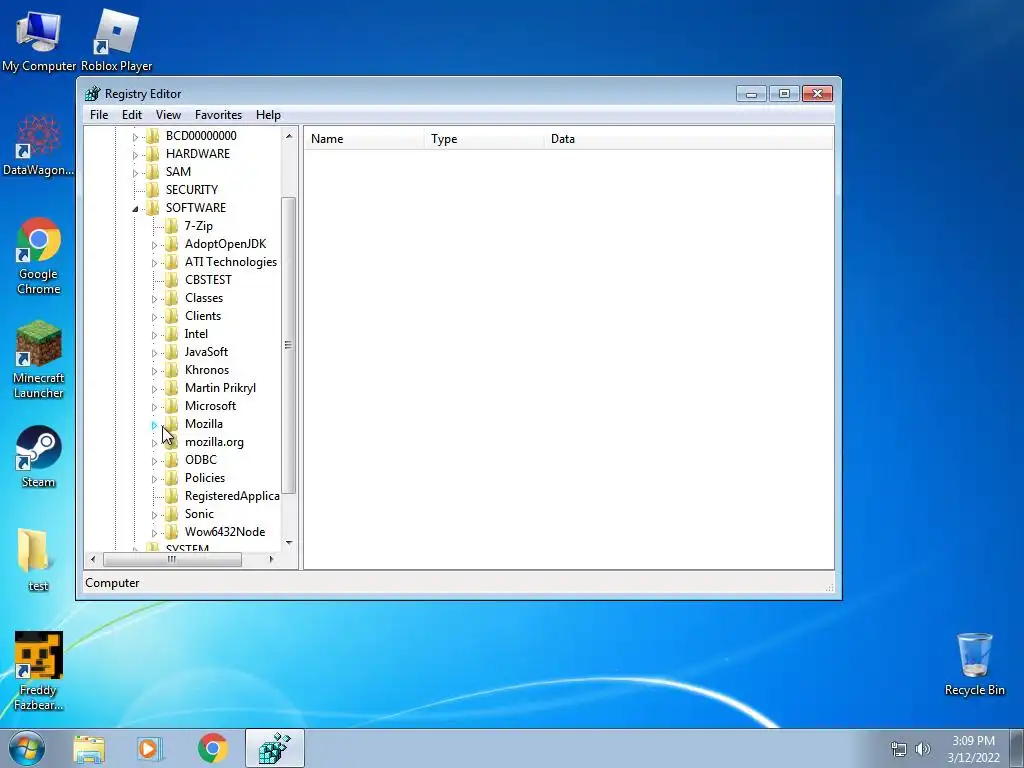Launch Google Chrome from desktop
The width and height of the screenshot is (1024, 768).
tap(38, 255)
